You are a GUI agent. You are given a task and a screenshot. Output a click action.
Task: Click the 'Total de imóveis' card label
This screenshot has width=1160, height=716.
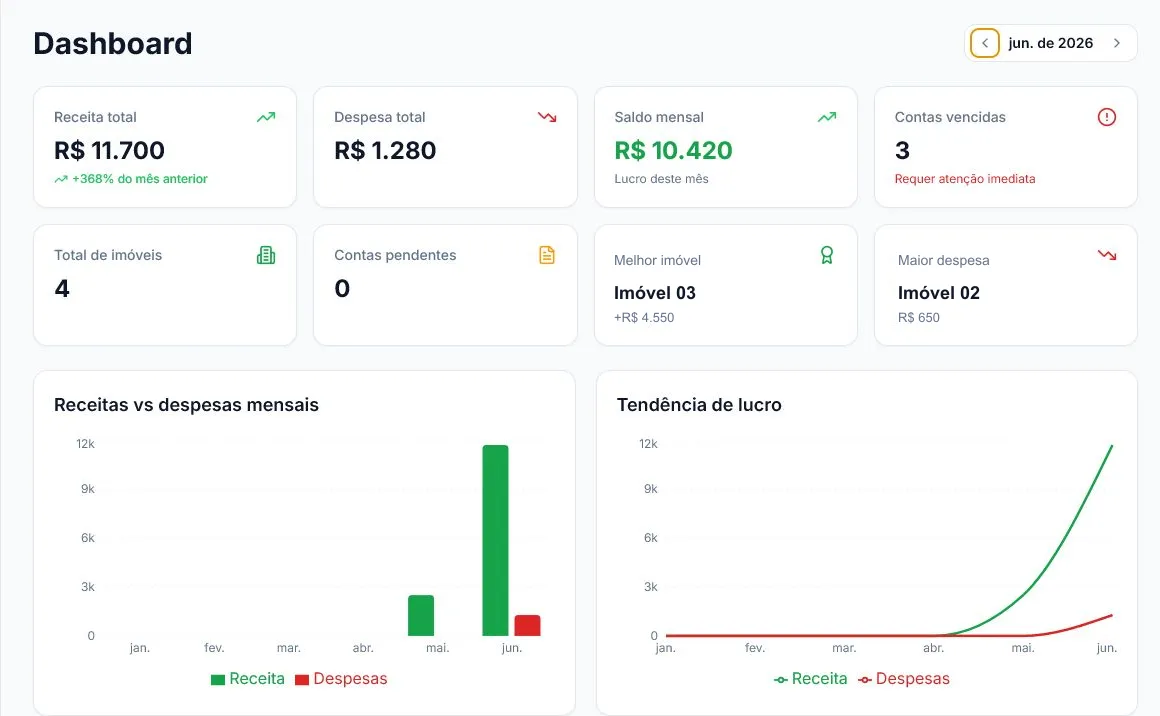click(108, 255)
